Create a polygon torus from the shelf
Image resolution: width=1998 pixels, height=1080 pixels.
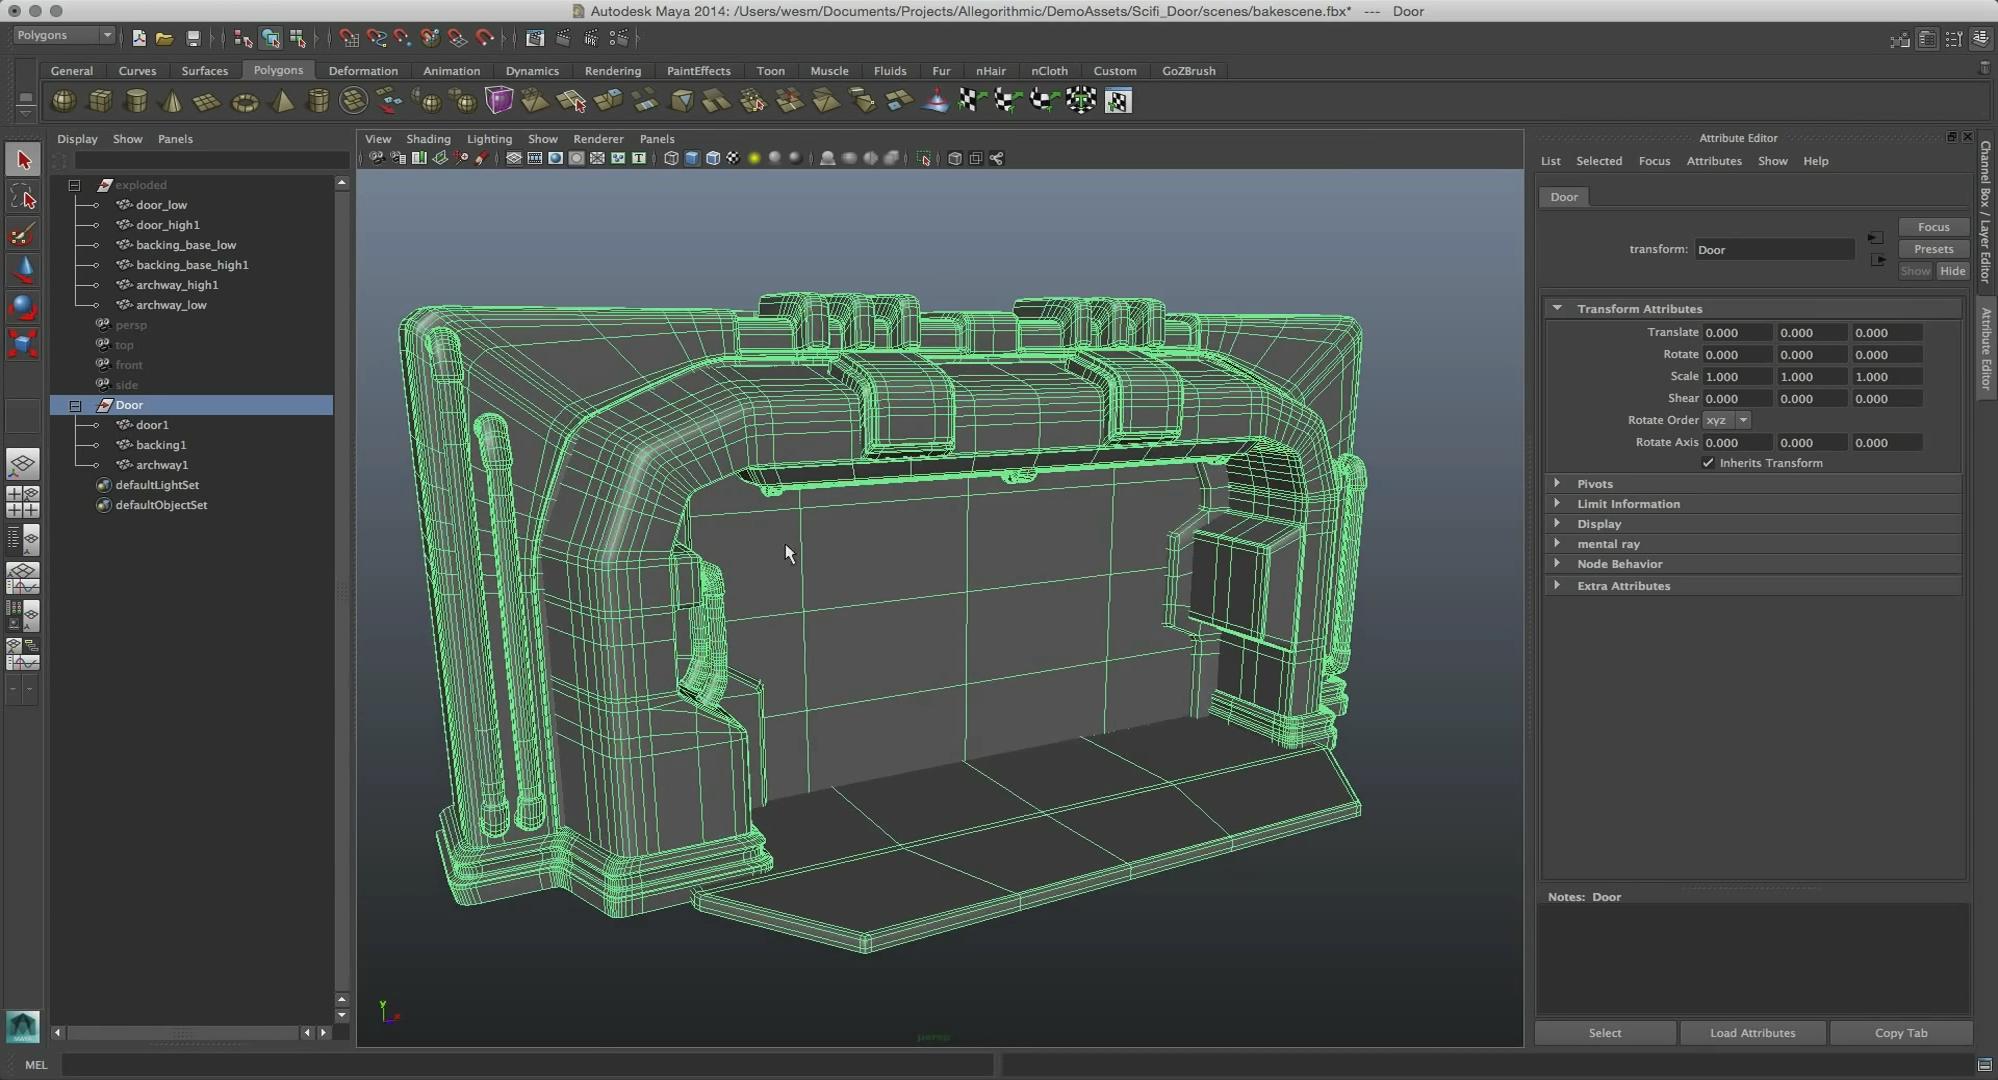[245, 102]
